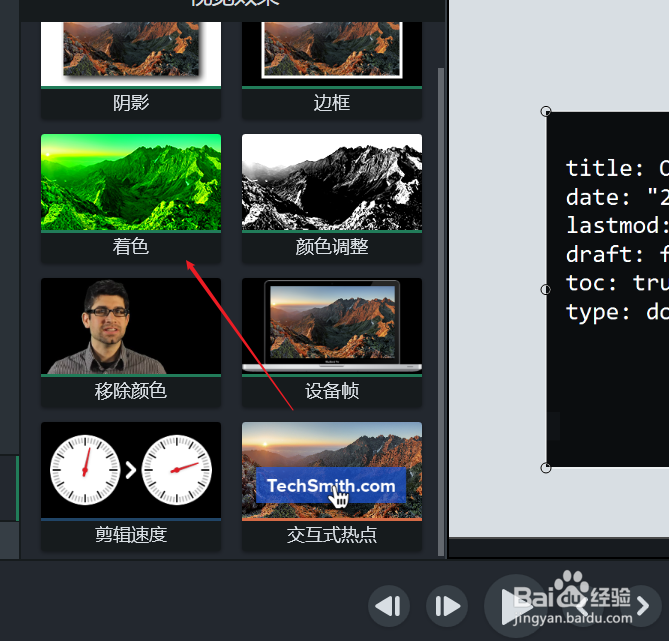669x641 pixels.
Task: Pick the 设备帧 device frame effect
Action: (332, 342)
